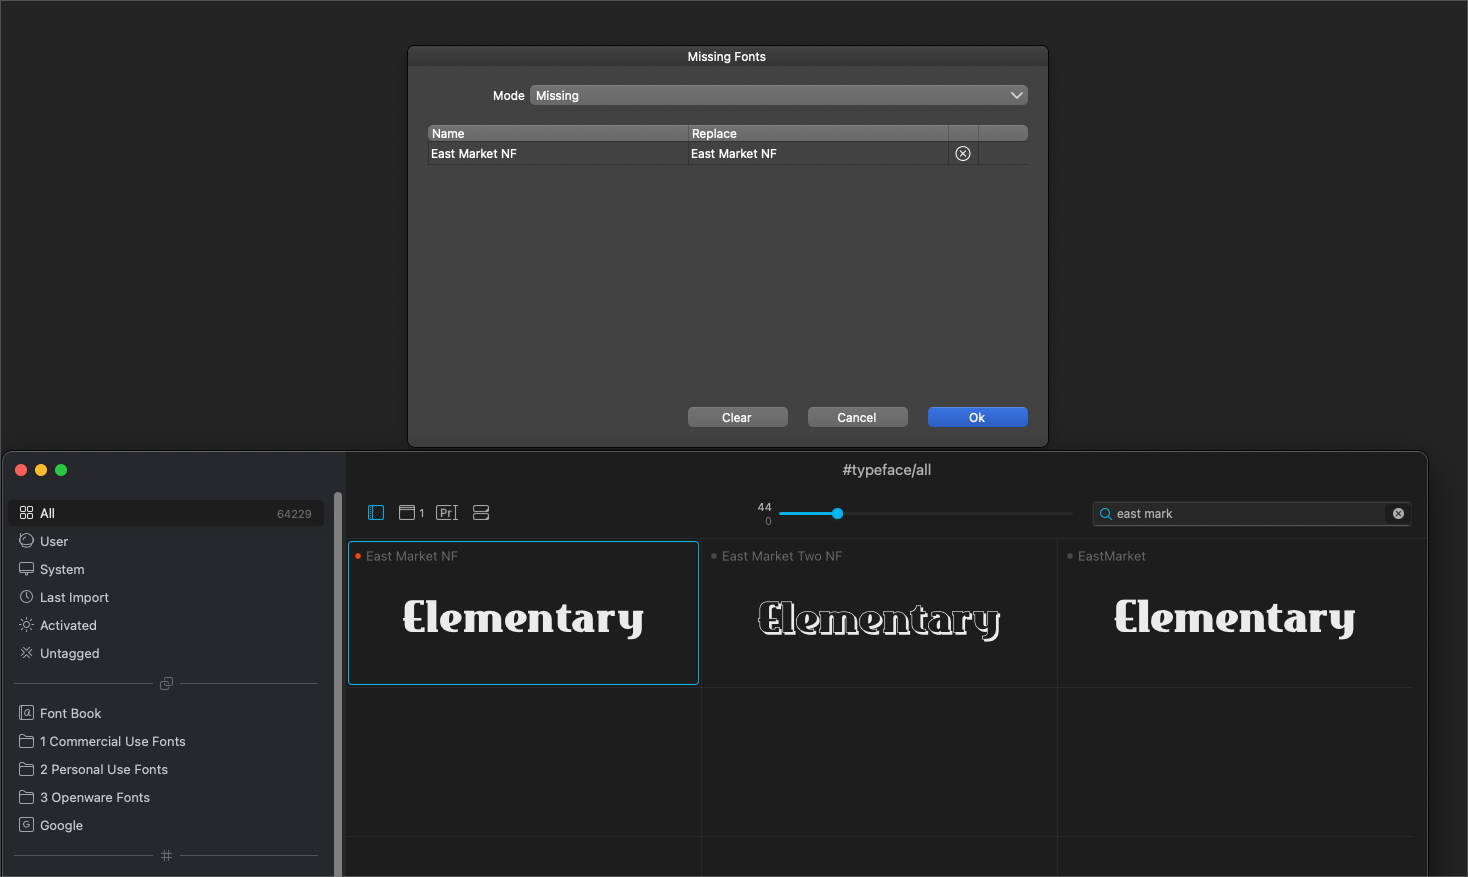Click the Cancel button in Missing Fonts
Screen dimensions: 1468x877
[x=857, y=418]
